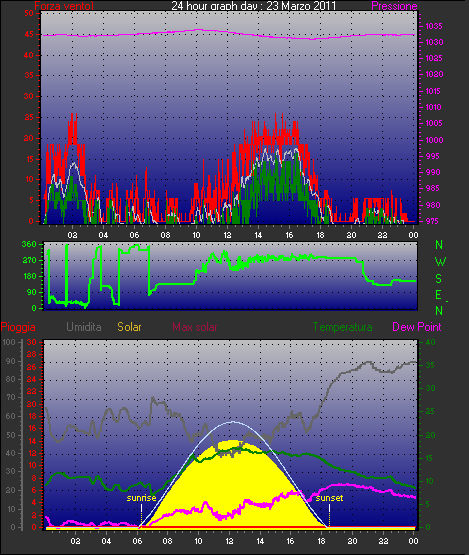The image size is (469, 555).
Task: Click the E wind direction label
Action: click(x=438, y=295)
